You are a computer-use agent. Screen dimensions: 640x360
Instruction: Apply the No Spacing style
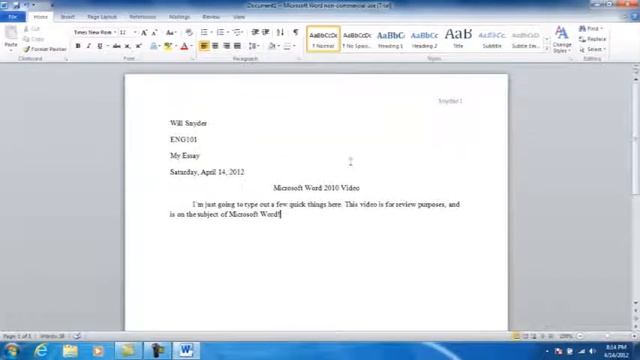click(357, 39)
